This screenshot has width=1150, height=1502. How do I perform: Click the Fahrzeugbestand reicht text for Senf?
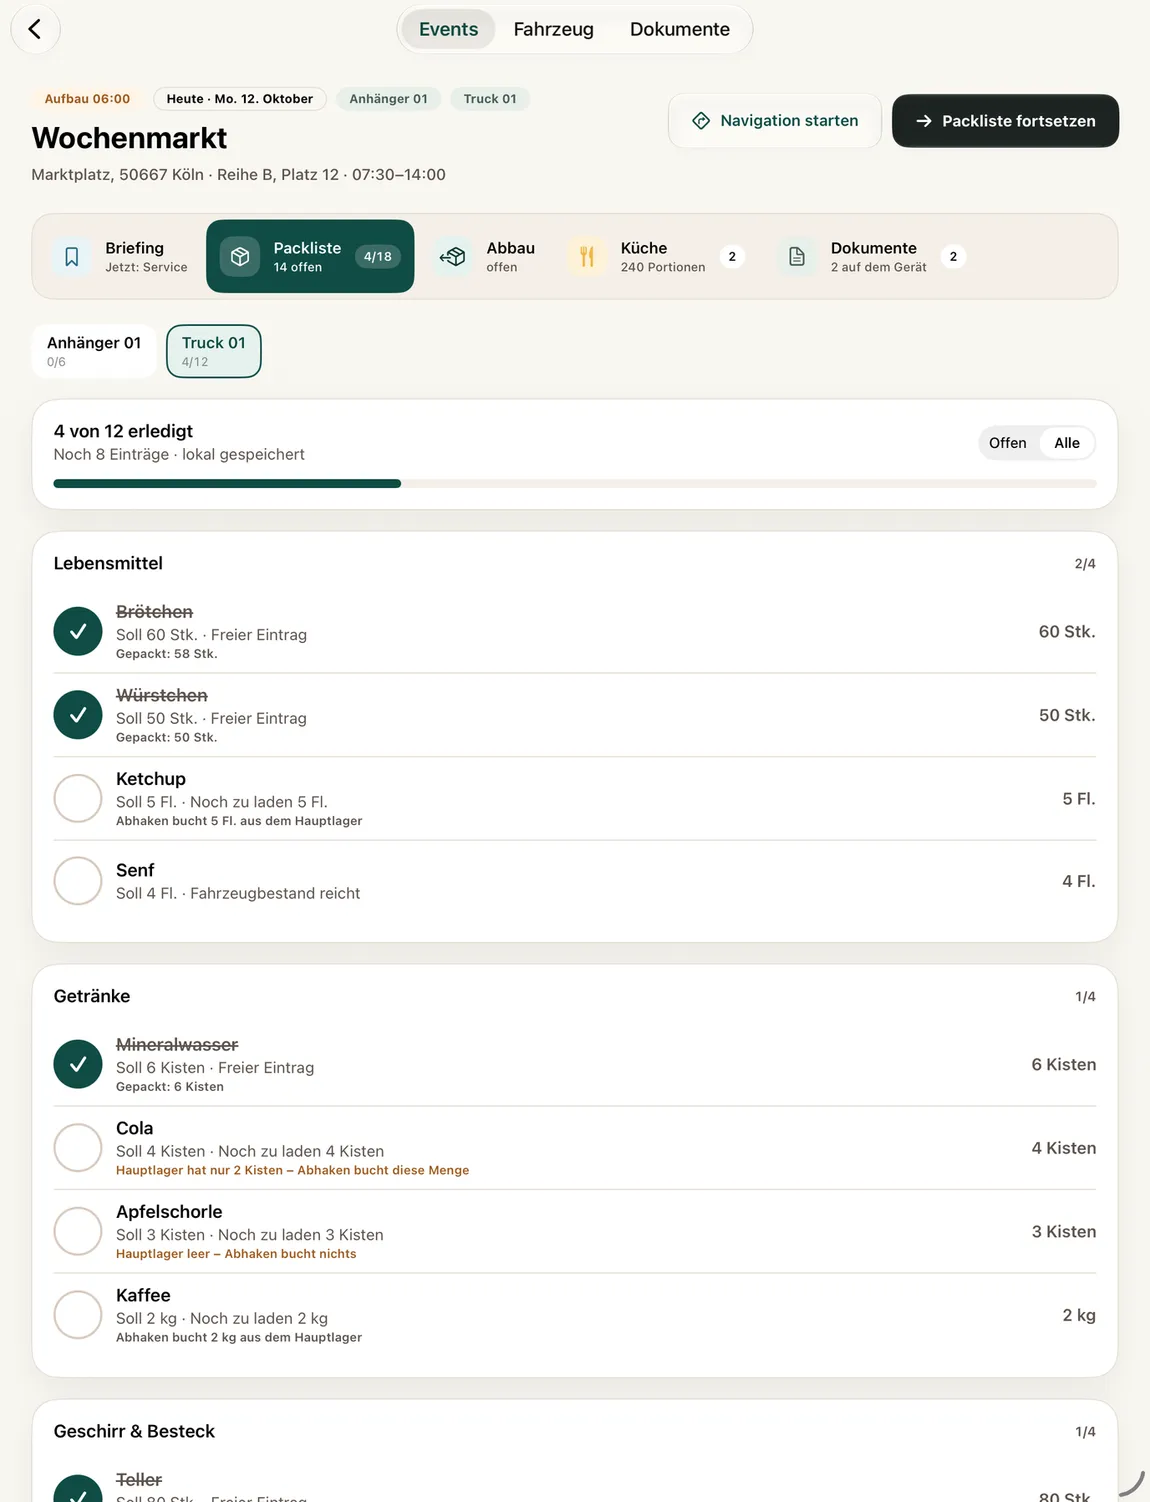pyautogui.click(x=275, y=893)
